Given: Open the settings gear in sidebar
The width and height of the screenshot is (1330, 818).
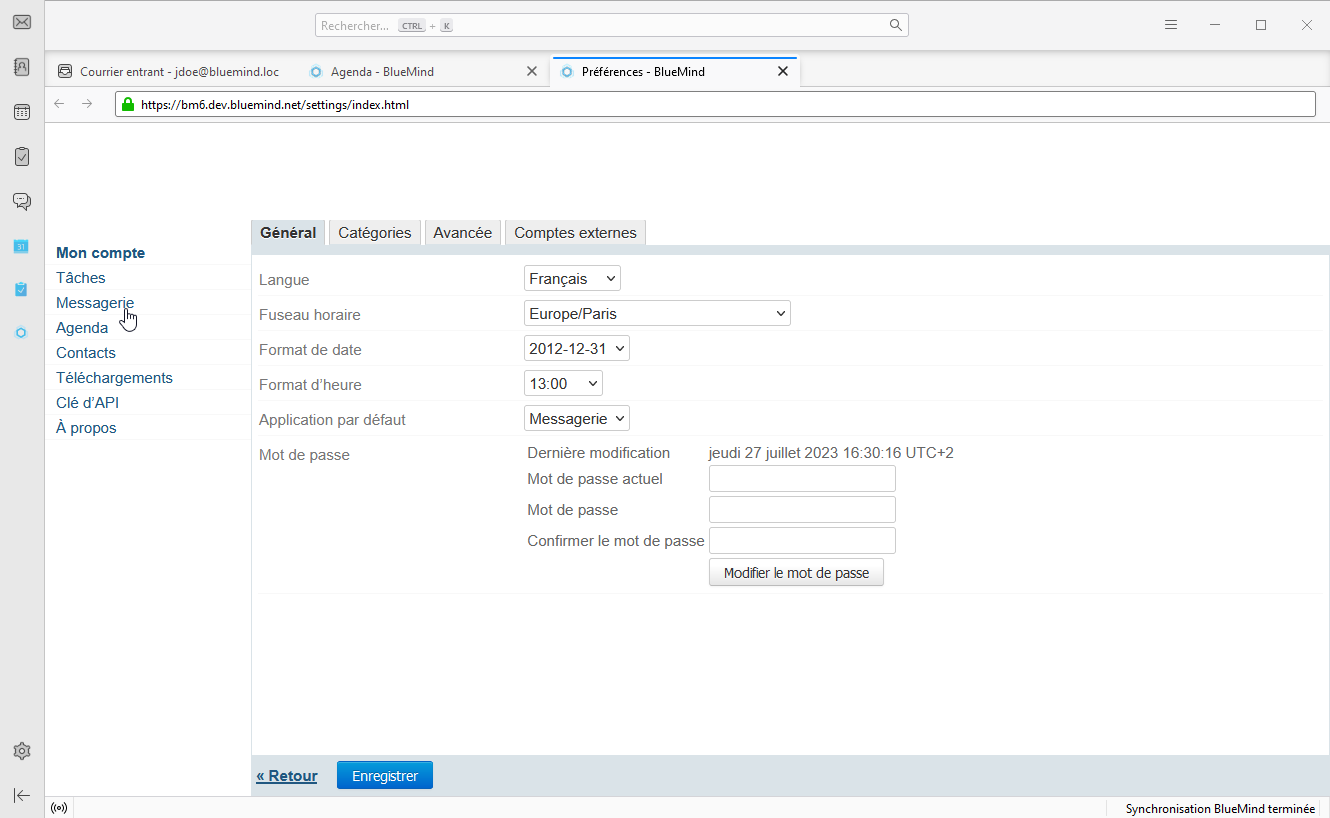Looking at the screenshot, I should click(21, 751).
